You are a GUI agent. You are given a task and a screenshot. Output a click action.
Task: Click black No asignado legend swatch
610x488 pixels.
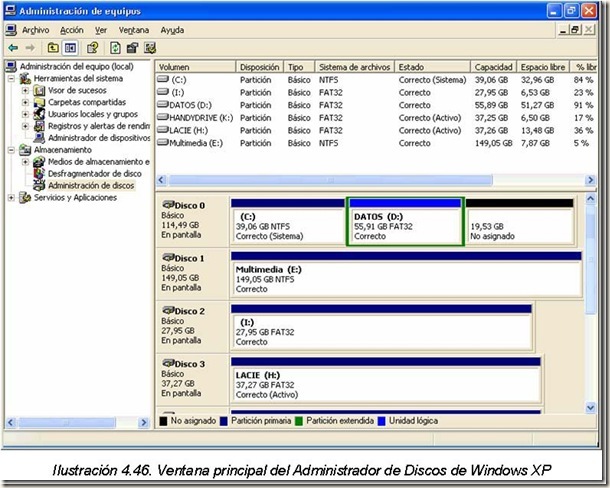[x=163, y=421]
